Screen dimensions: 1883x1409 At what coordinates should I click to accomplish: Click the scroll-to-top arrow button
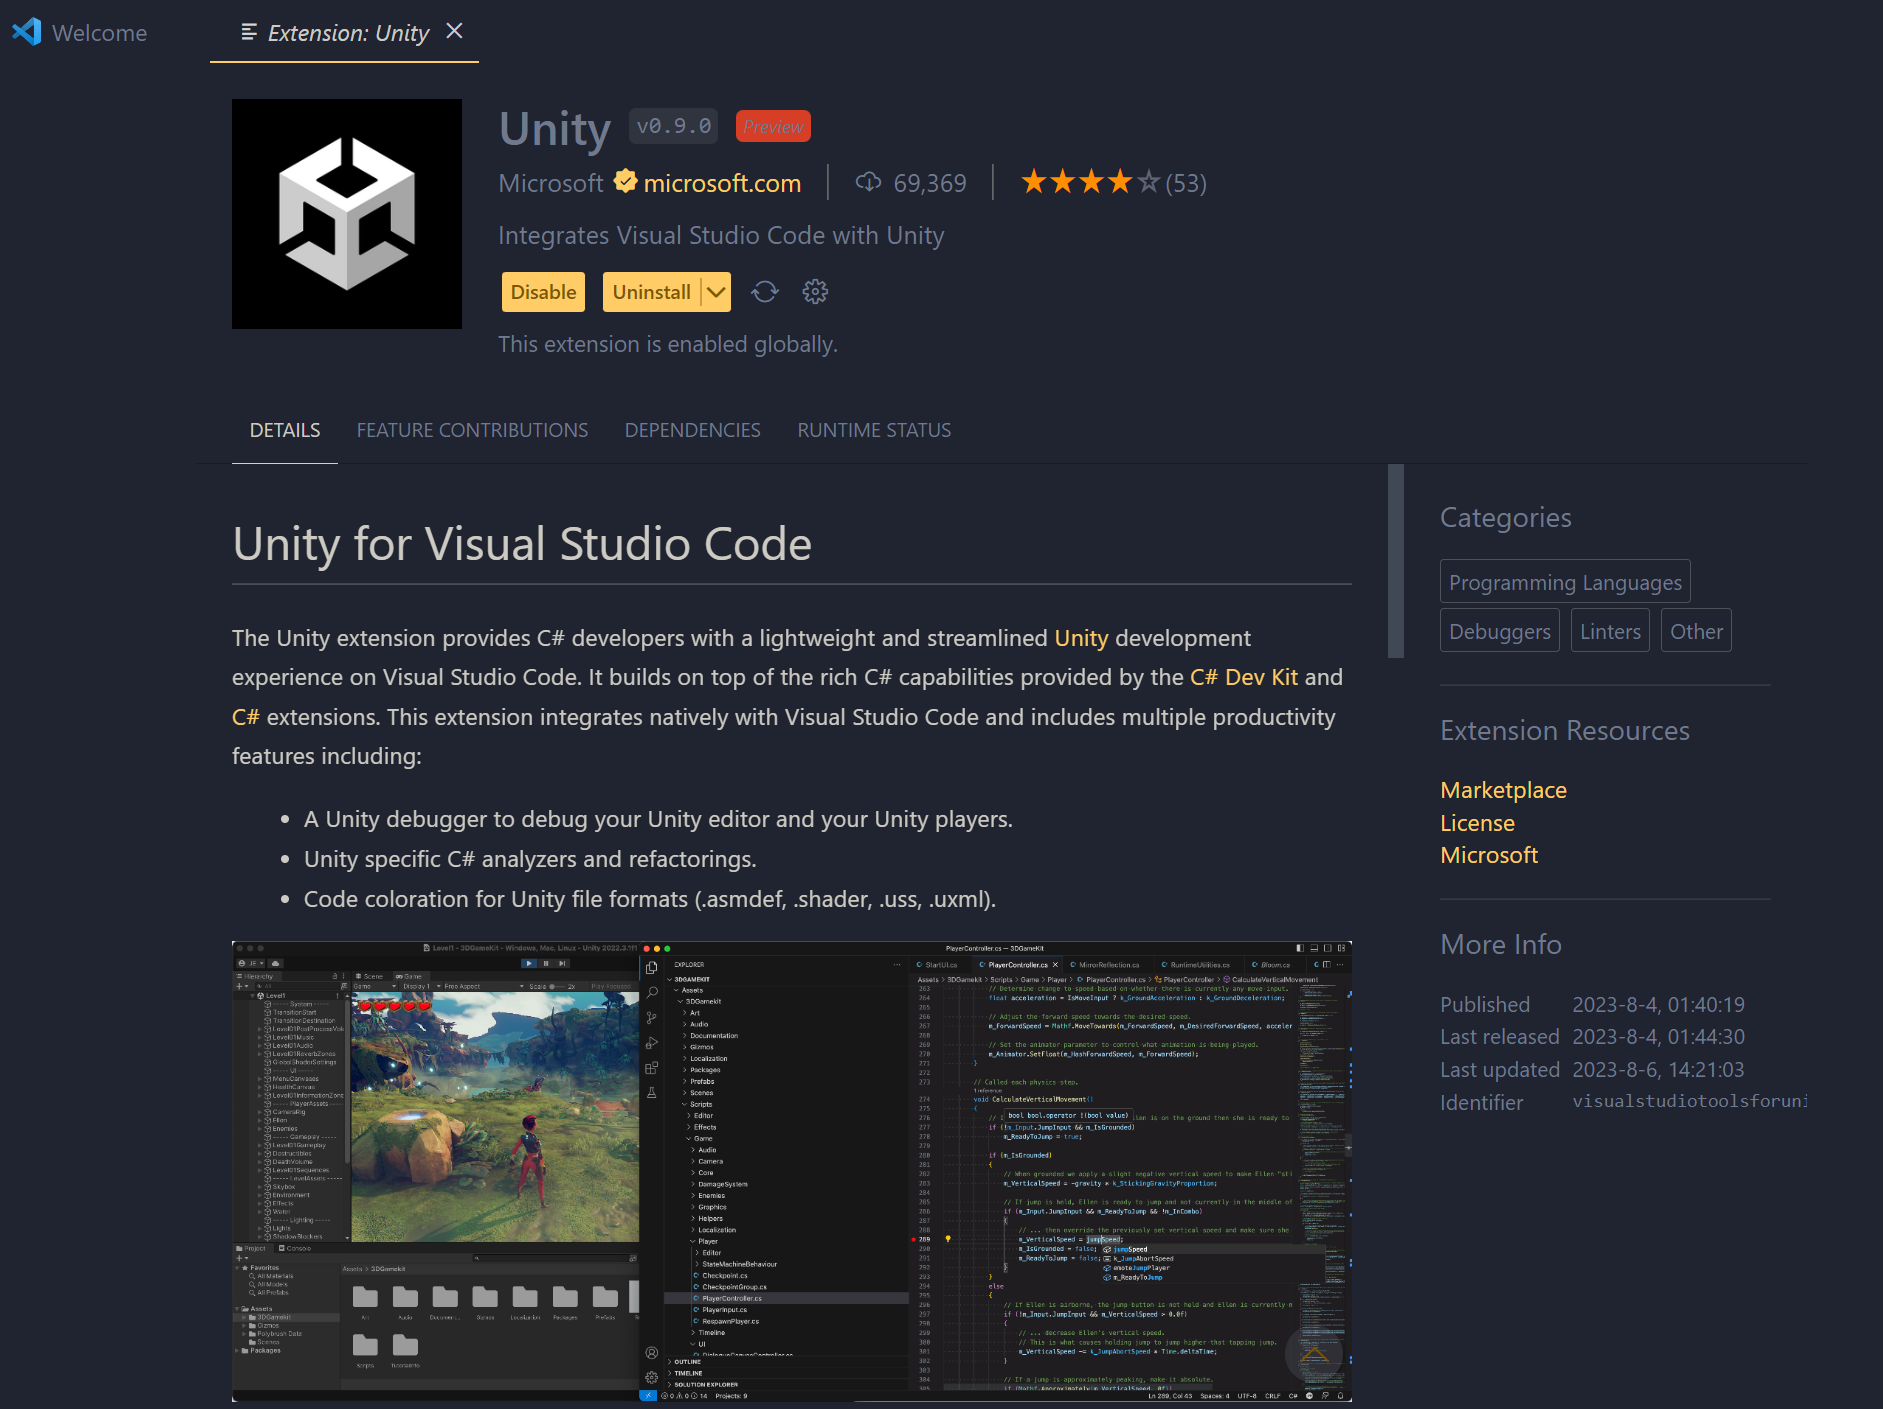click(1313, 1355)
